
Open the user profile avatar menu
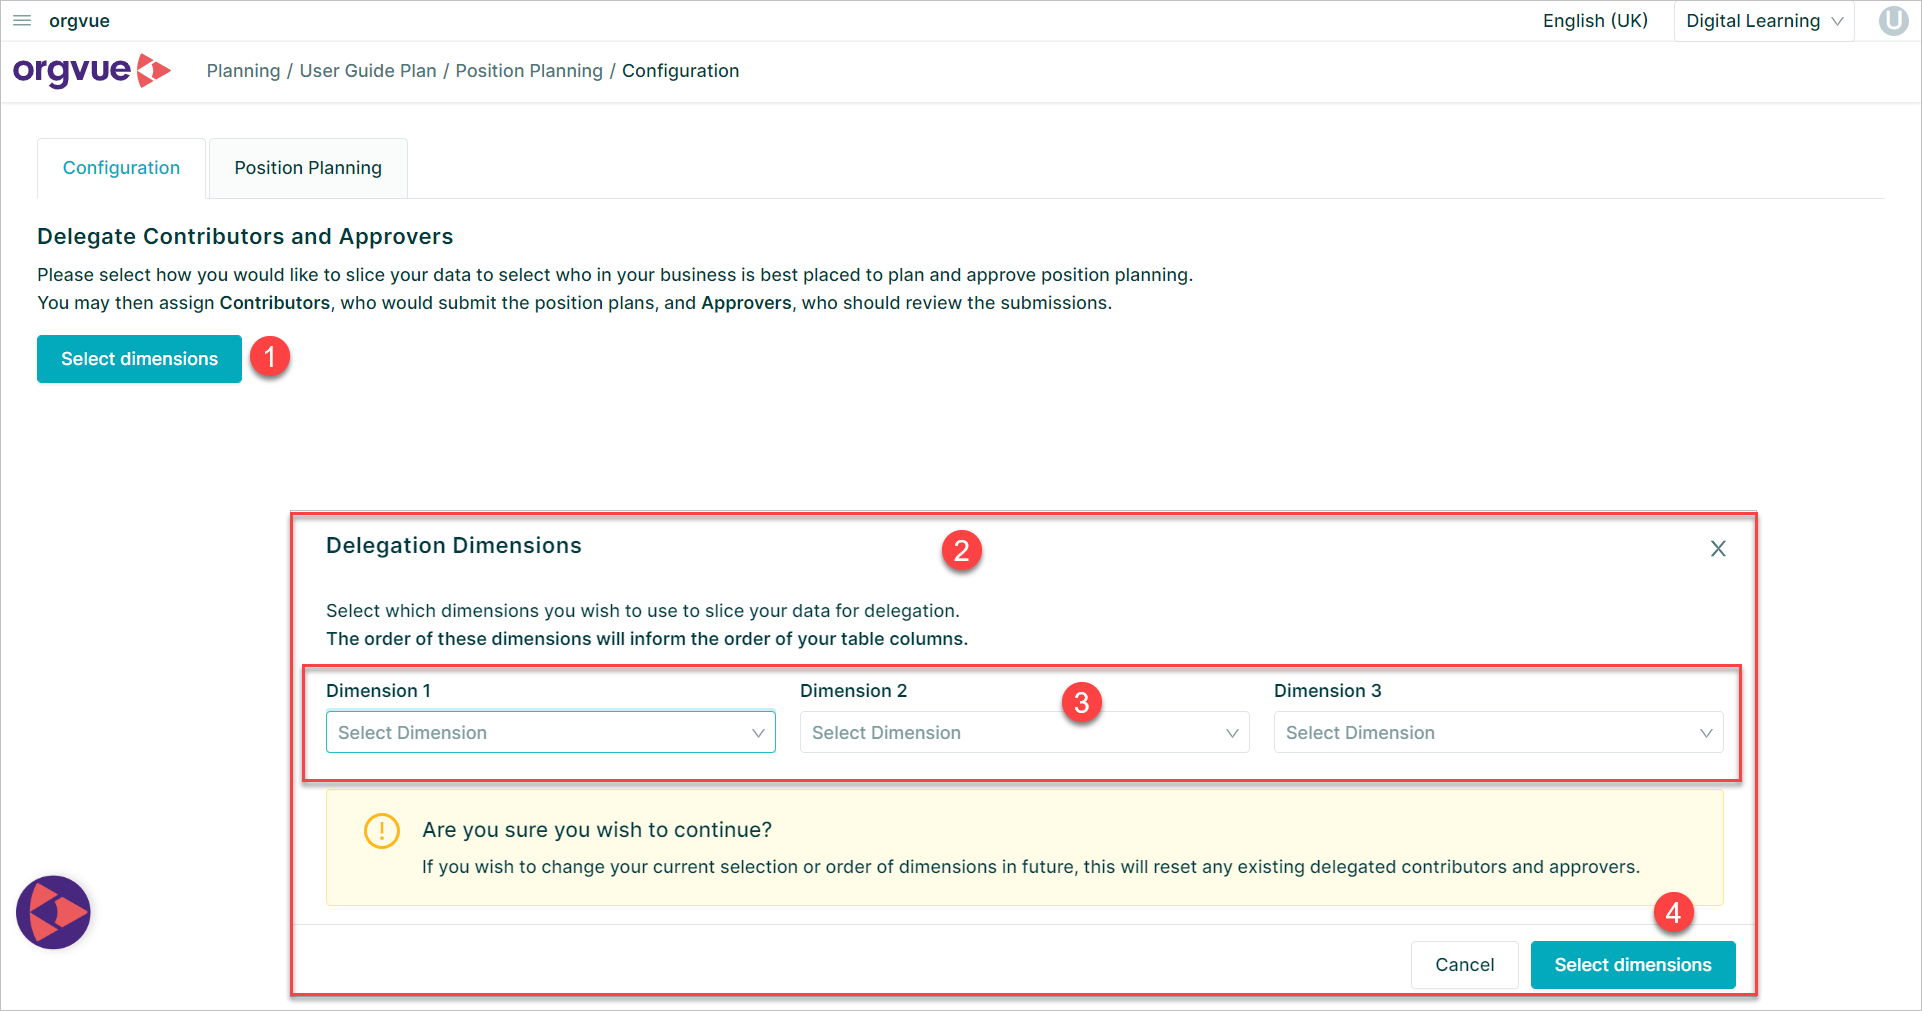[1893, 20]
